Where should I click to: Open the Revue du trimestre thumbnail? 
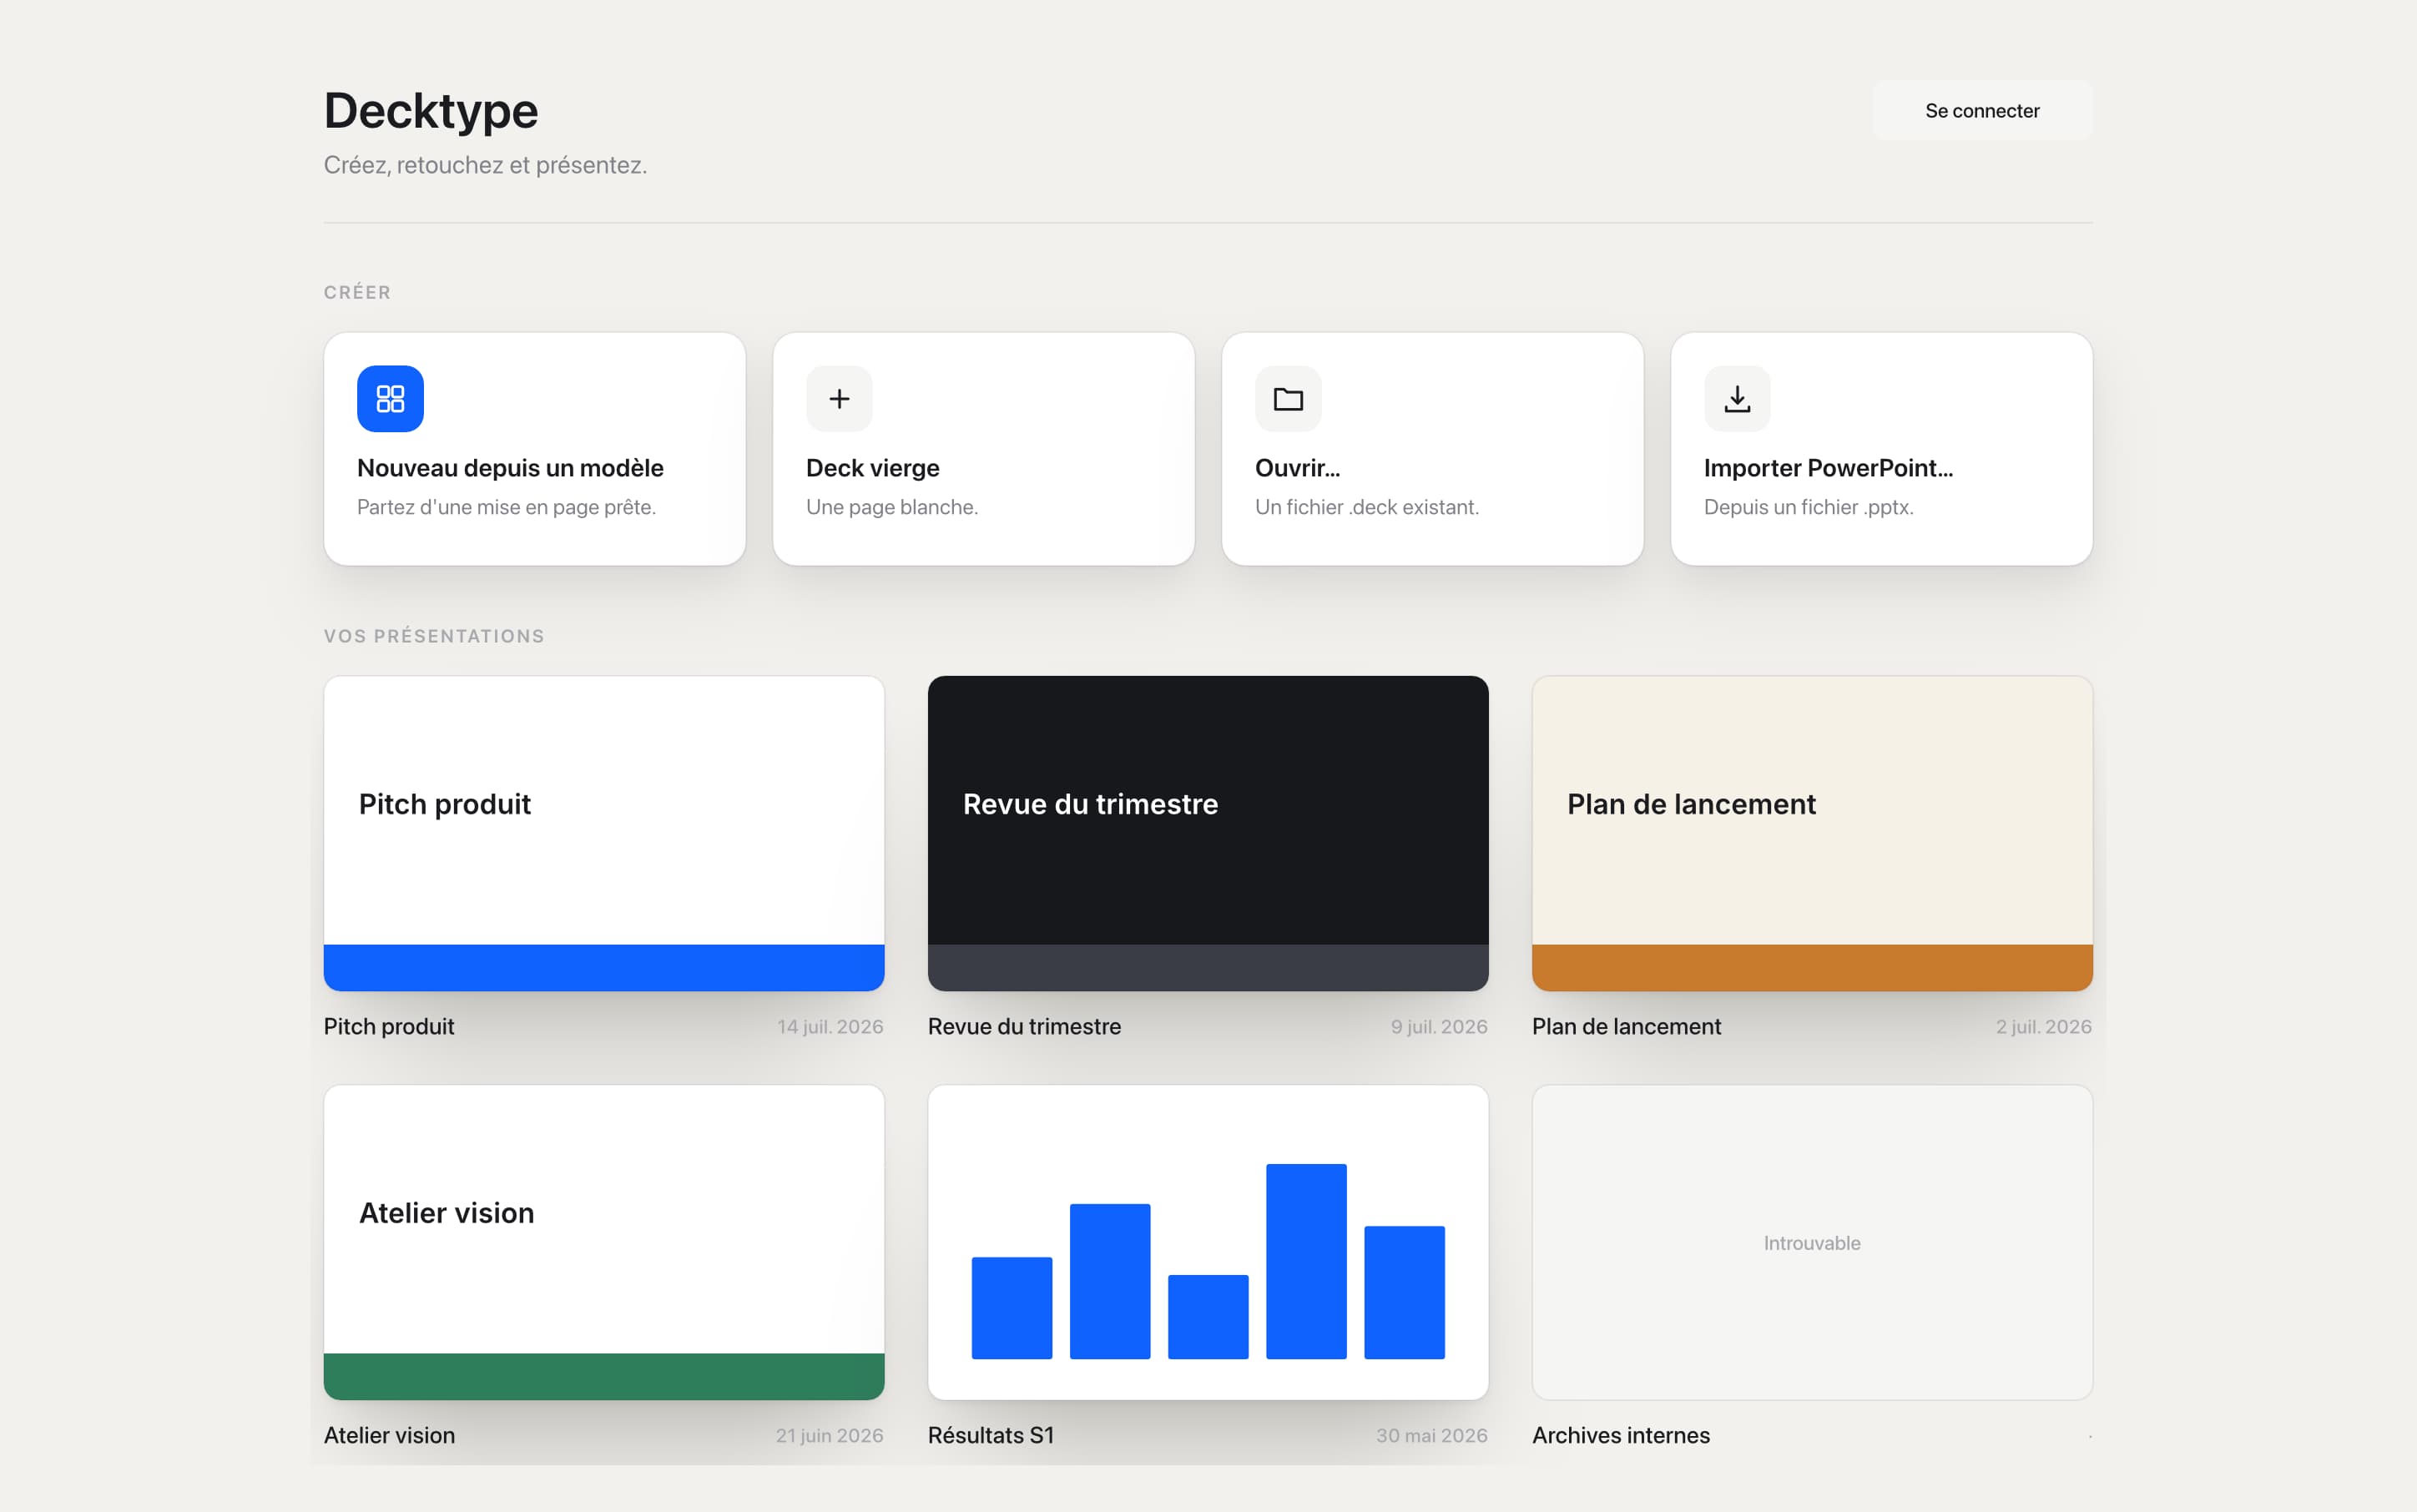(x=1208, y=833)
